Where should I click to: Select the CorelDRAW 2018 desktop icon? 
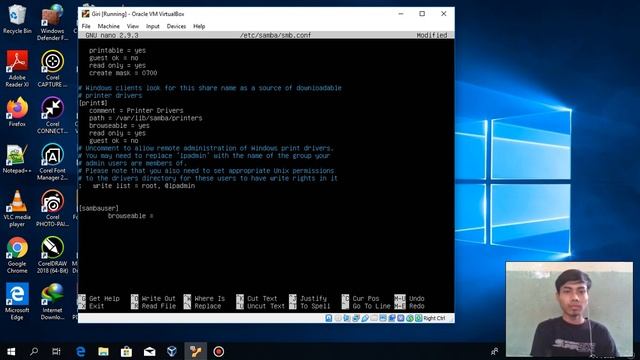[52, 255]
